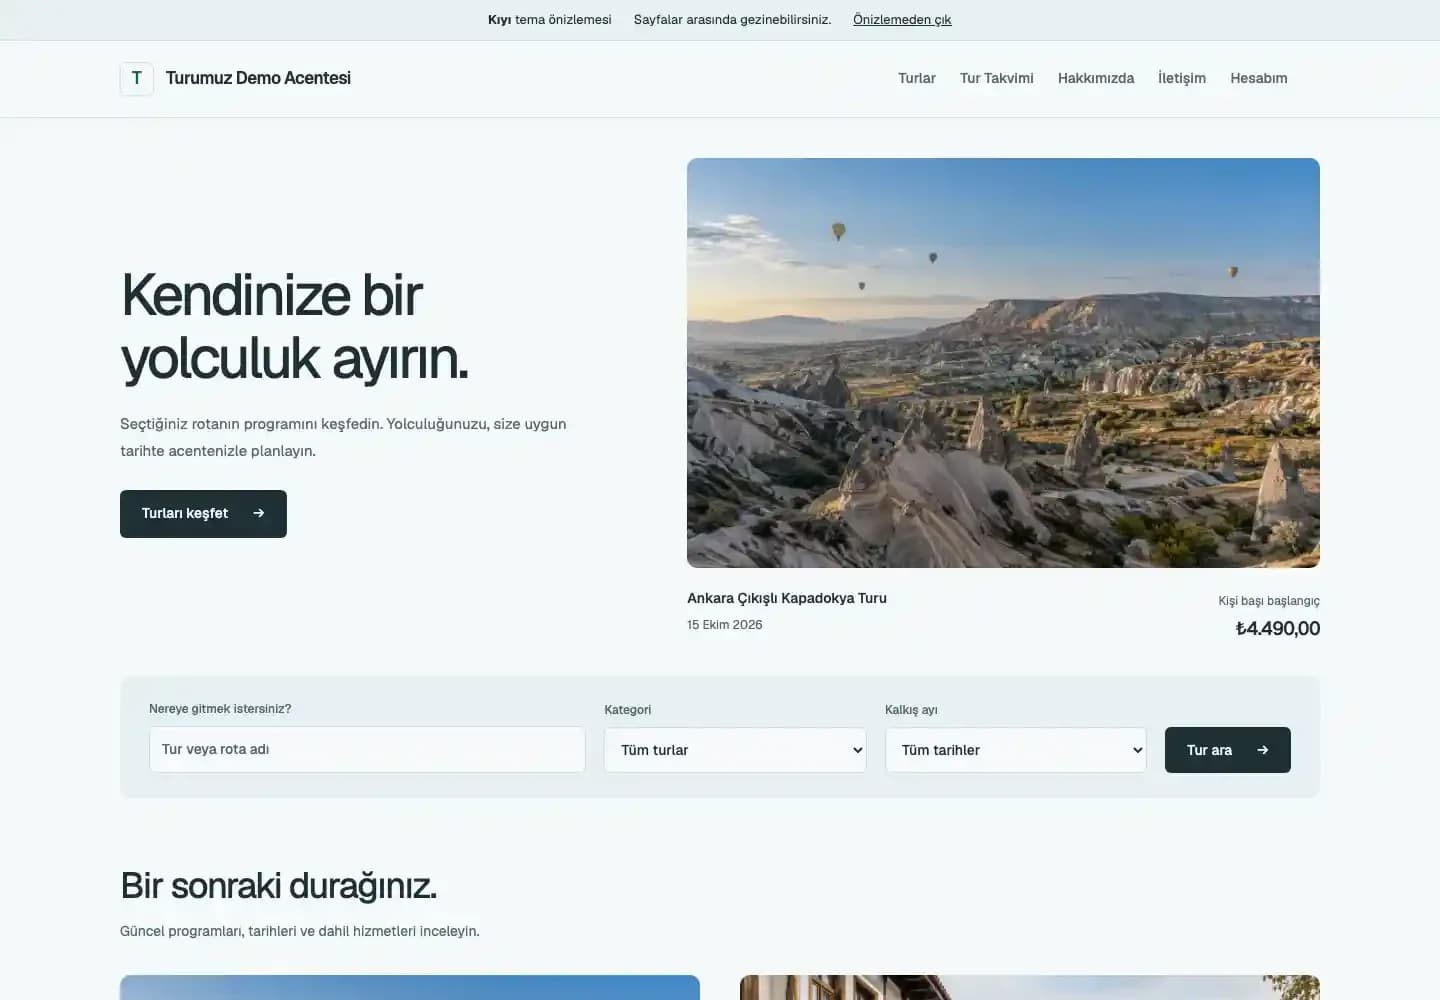The width and height of the screenshot is (1440, 1000).
Task: Click the T logo icon in header
Action: [x=137, y=78]
